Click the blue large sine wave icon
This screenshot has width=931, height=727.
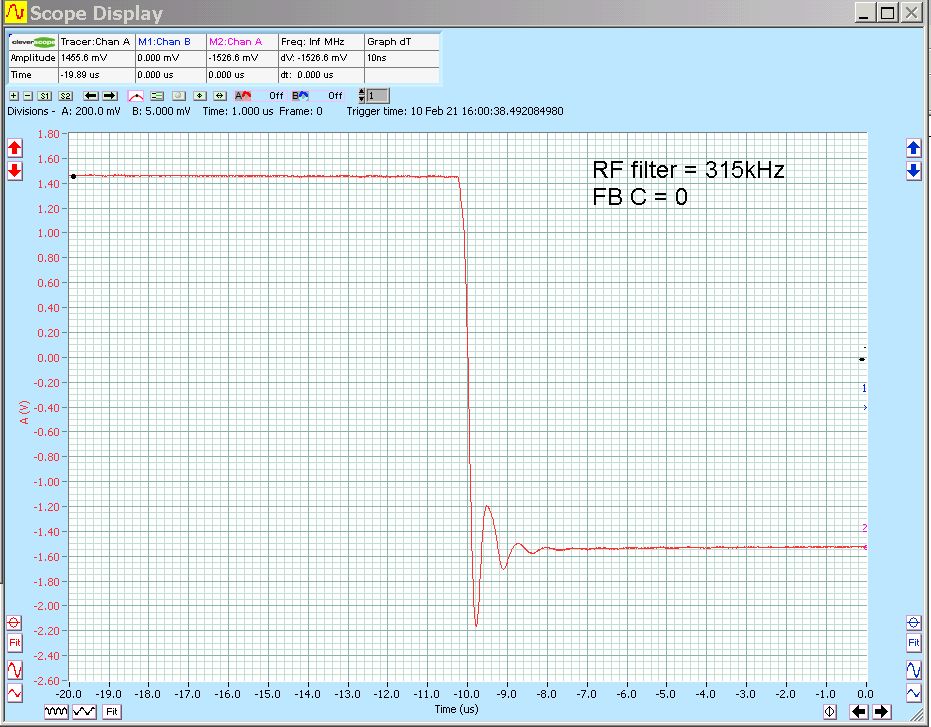pyautogui.click(x=914, y=669)
